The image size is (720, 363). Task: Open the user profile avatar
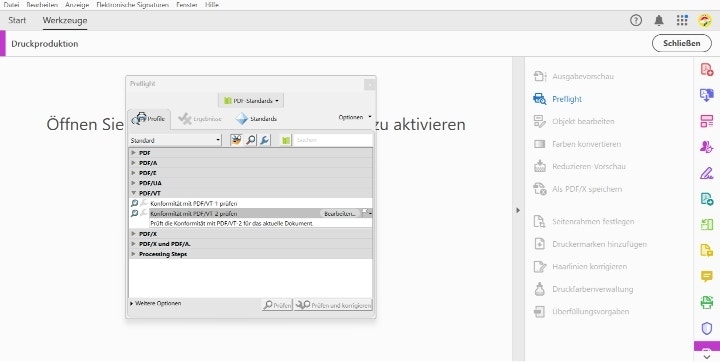point(705,20)
